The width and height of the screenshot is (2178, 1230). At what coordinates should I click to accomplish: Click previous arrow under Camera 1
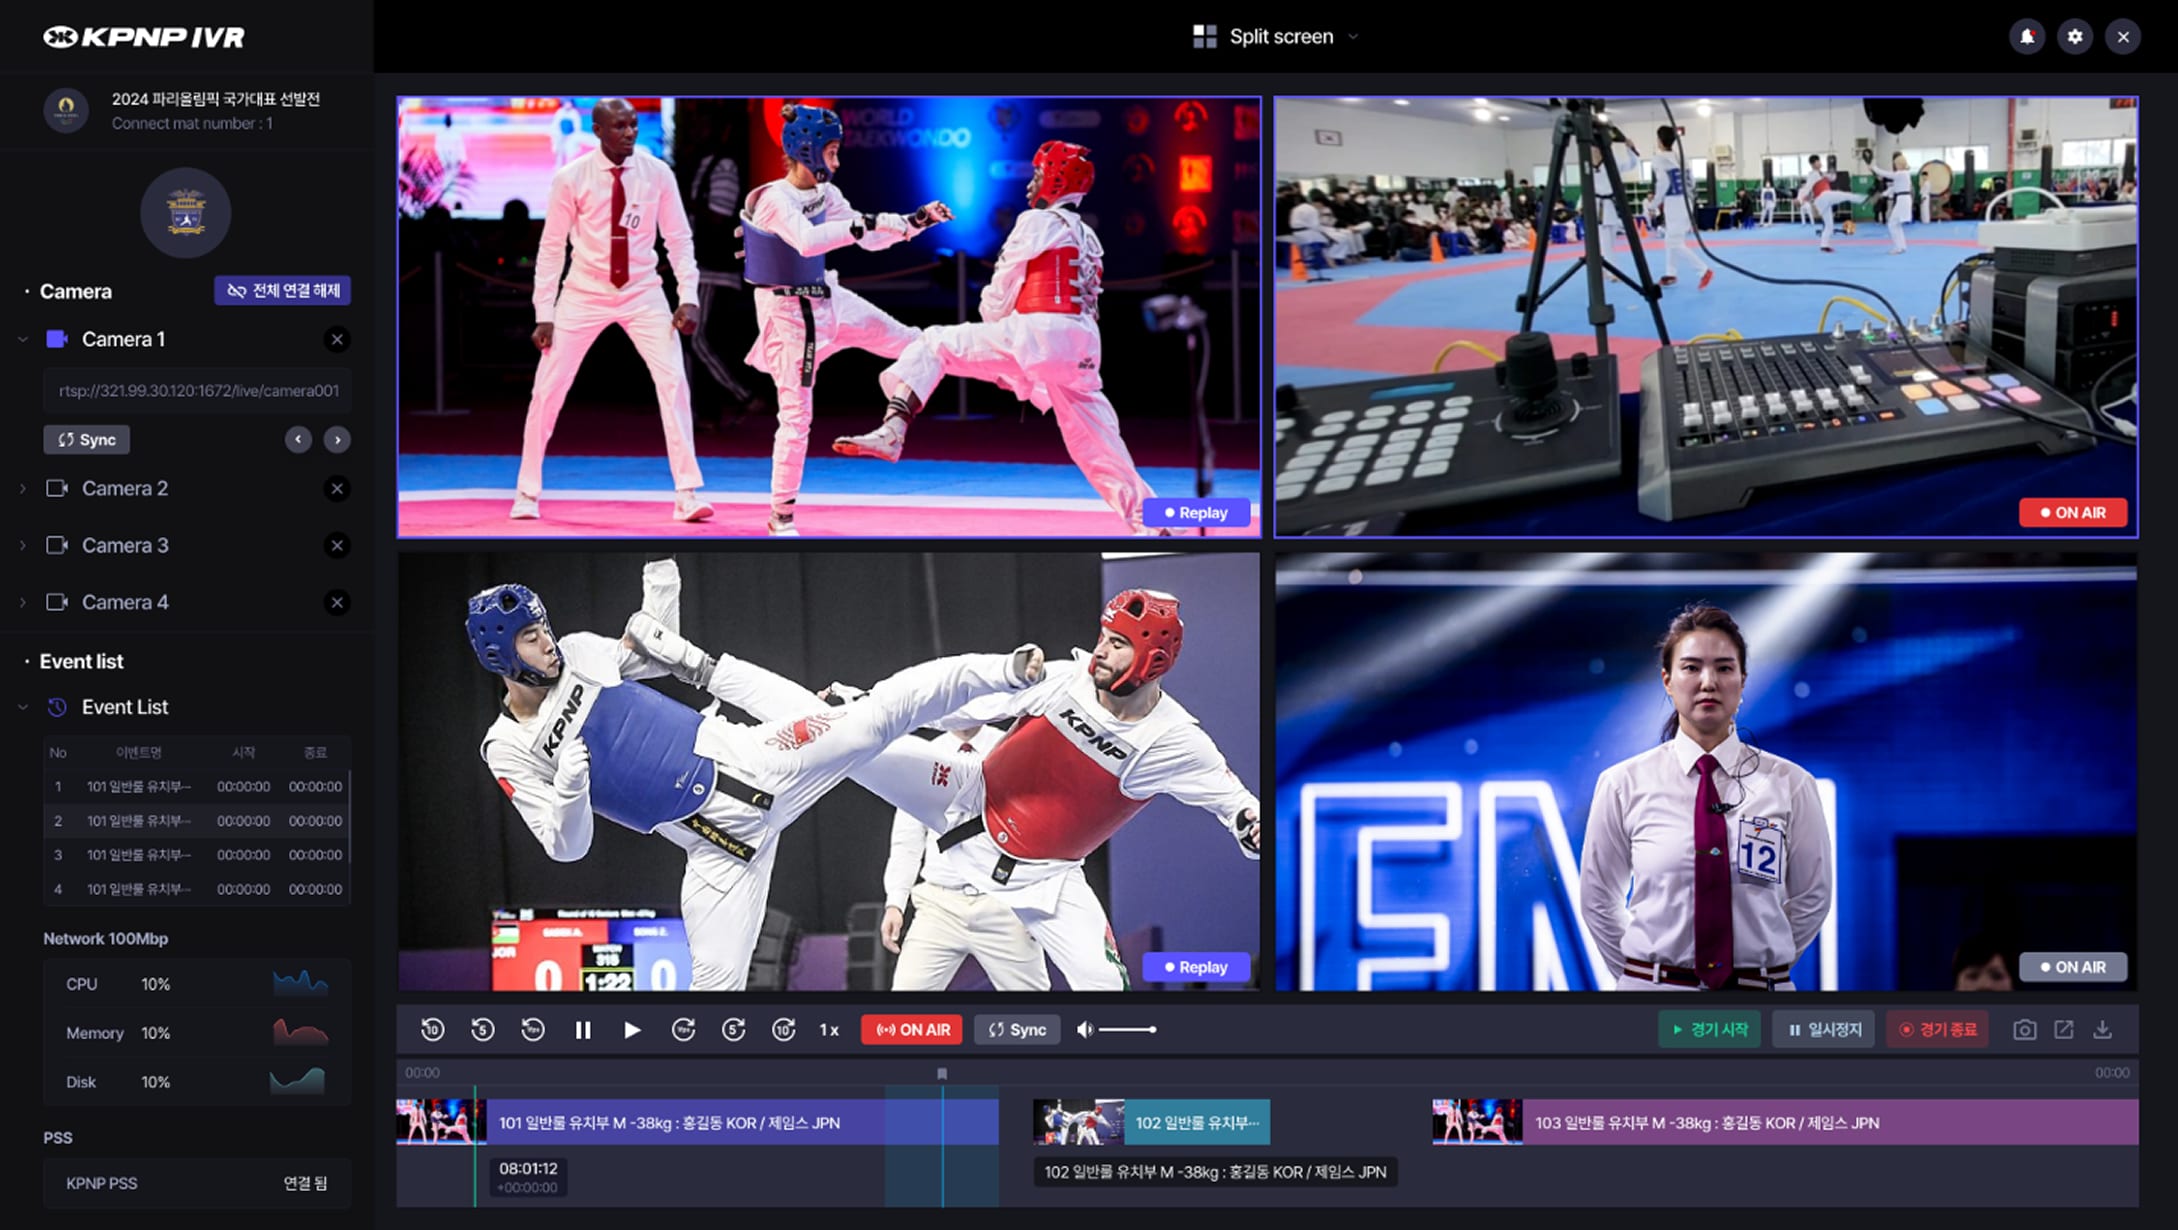coord(298,439)
